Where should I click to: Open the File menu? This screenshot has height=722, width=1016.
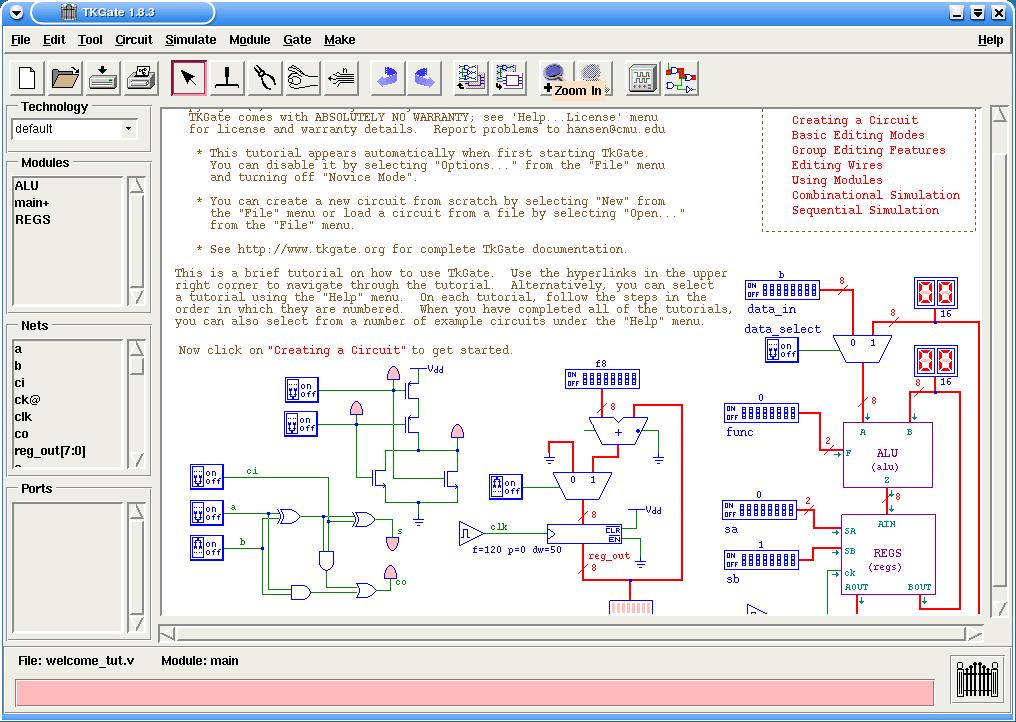(21, 40)
